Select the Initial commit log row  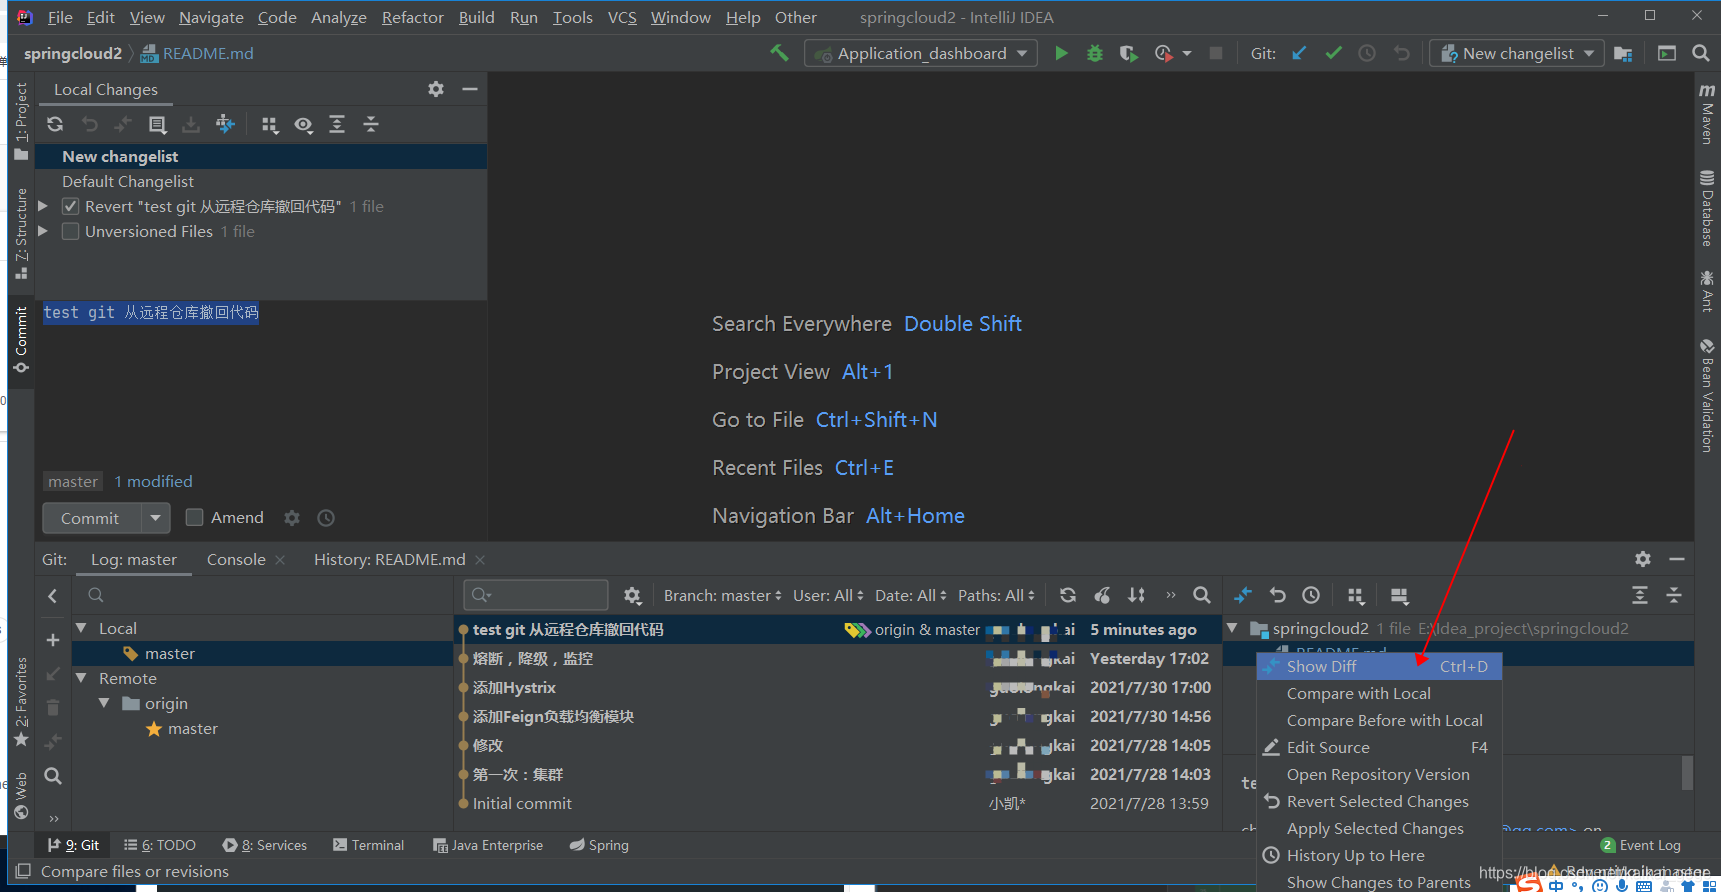(x=838, y=803)
